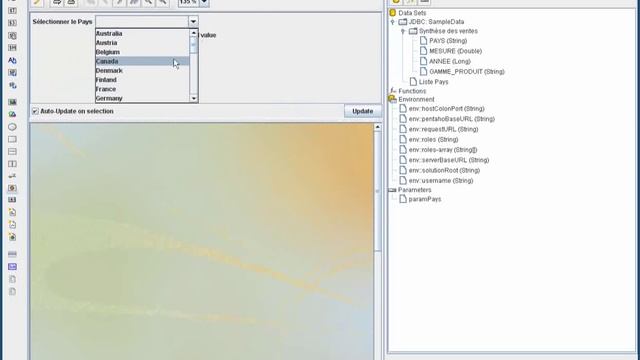Select the PAYS (String) field

click(448, 41)
